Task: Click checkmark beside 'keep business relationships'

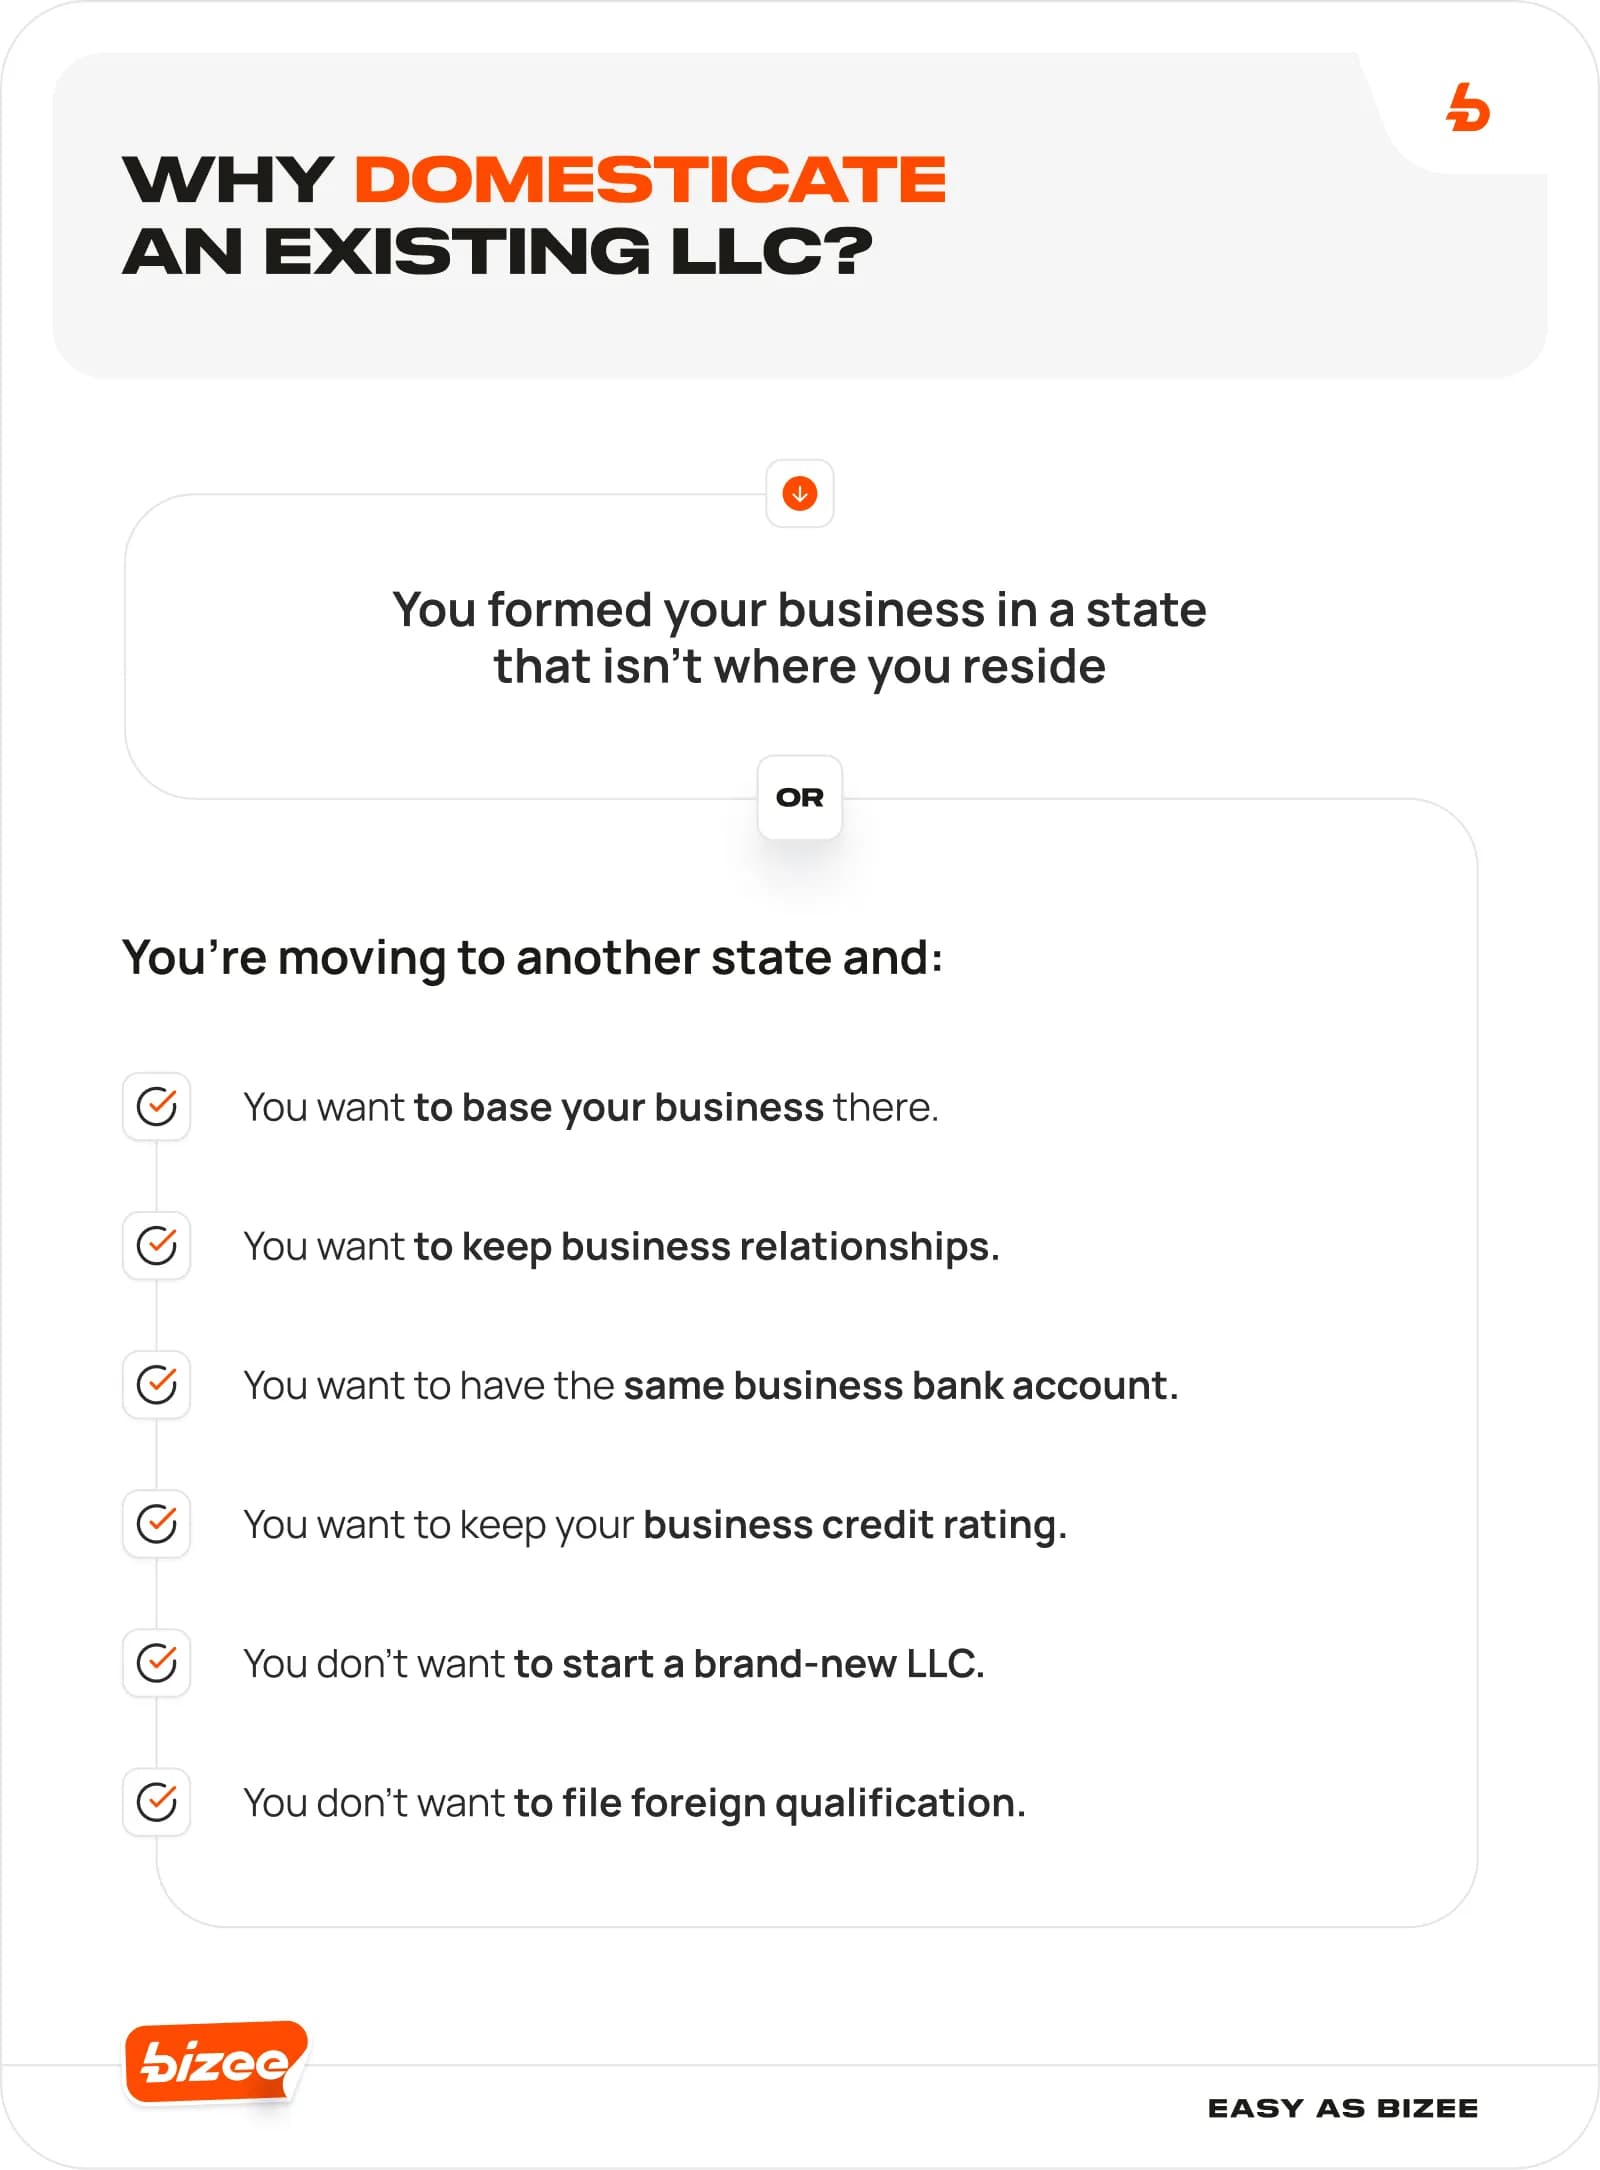Action: pos(157,1245)
